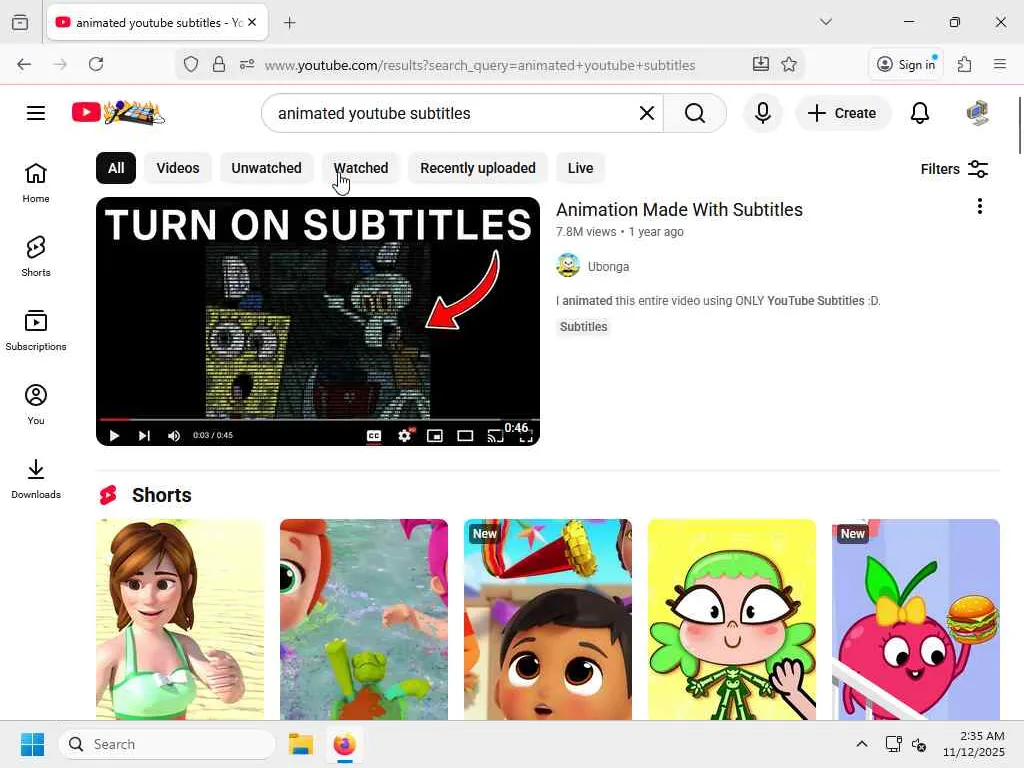Go back in browser
This screenshot has height=768, width=1024.
click(x=24, y=64)
